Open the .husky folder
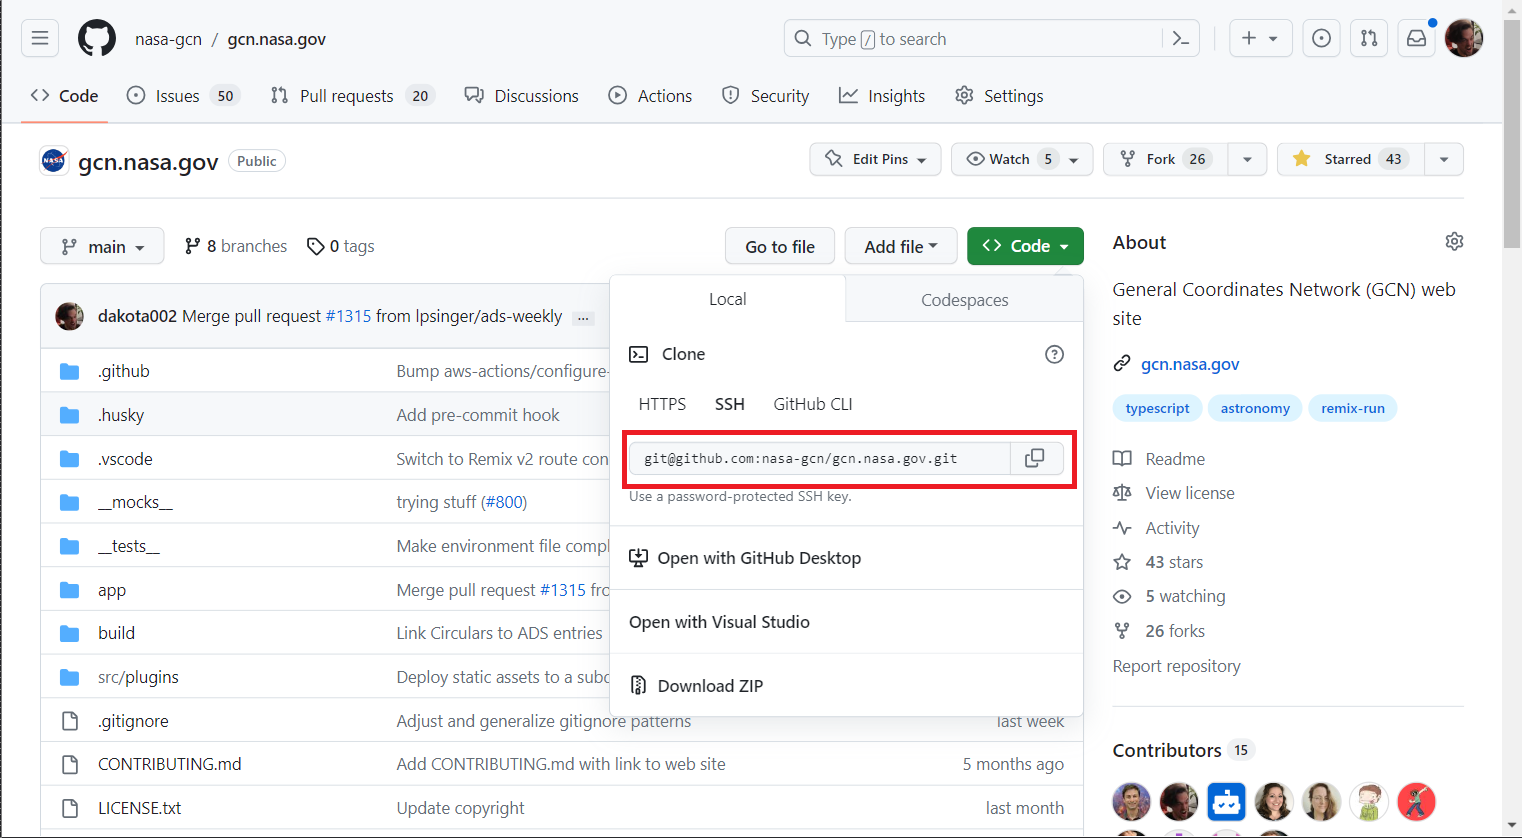This screenshot has width=1522, height=838. tap(121, 415)
